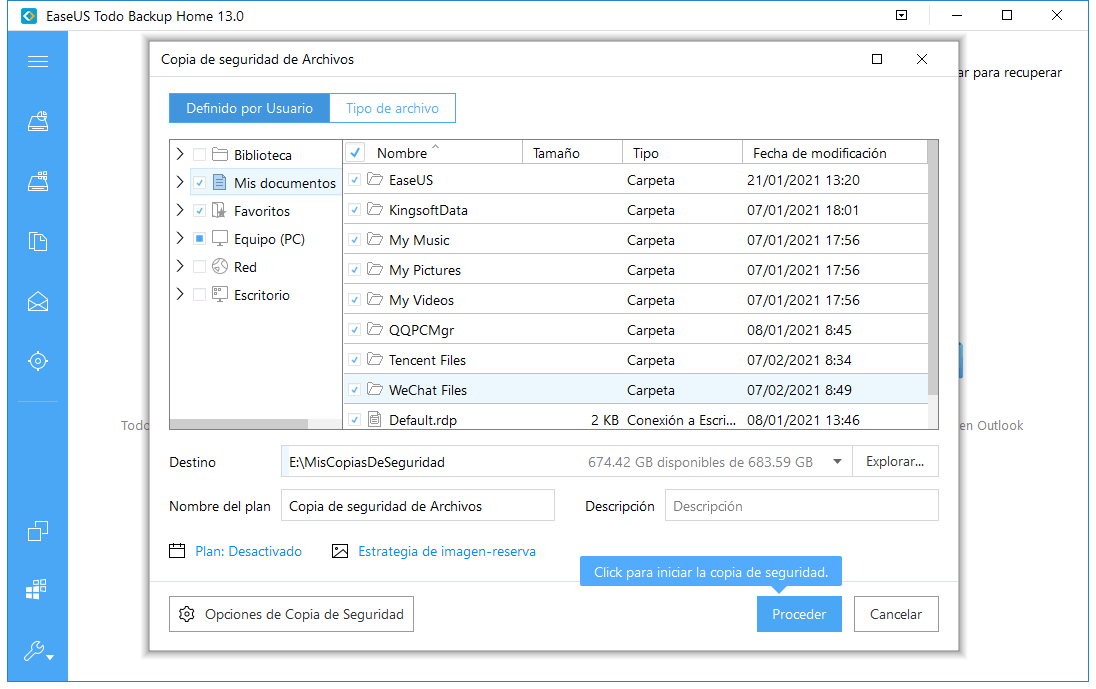This screenshot has height=689, width=1096.
Task: Open Opciones de Copia de Seguridad
Action: click(291, 614)
